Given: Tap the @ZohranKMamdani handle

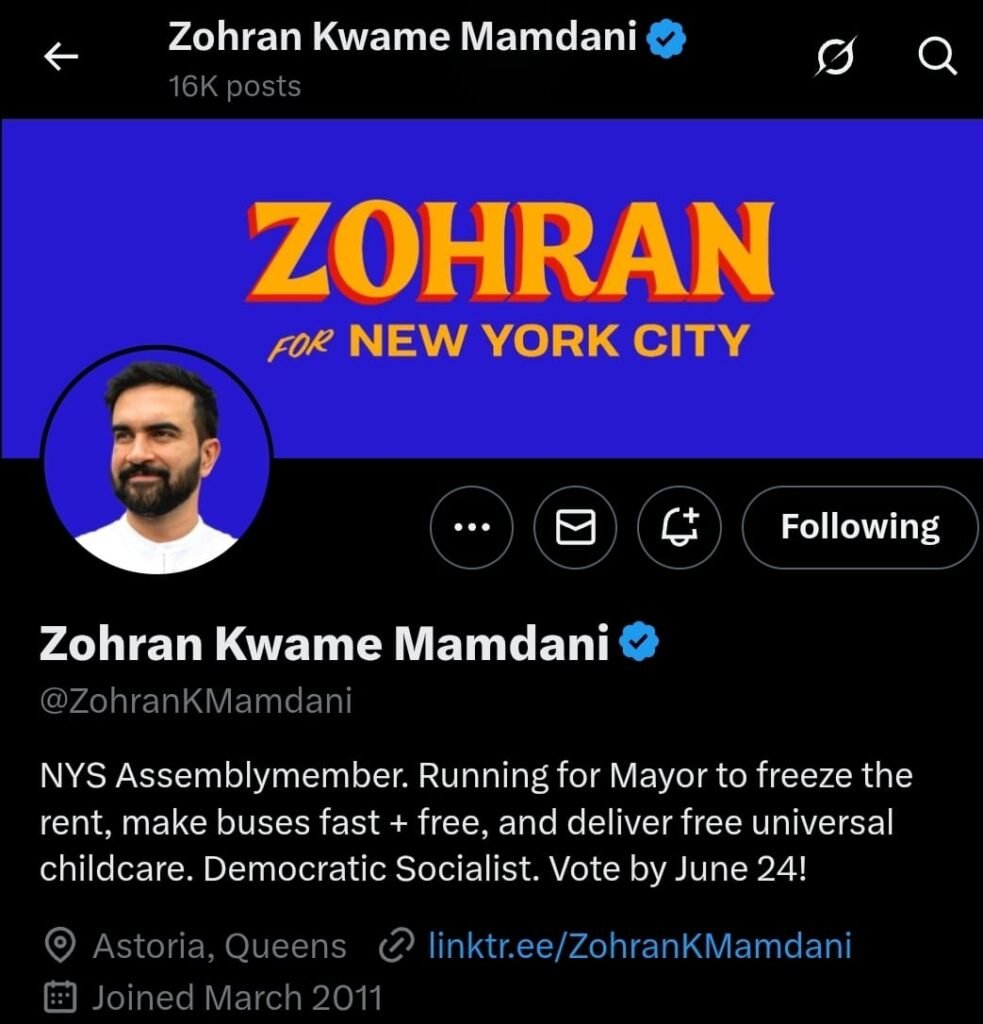Looking at the screenshot, I should [196, 701].
